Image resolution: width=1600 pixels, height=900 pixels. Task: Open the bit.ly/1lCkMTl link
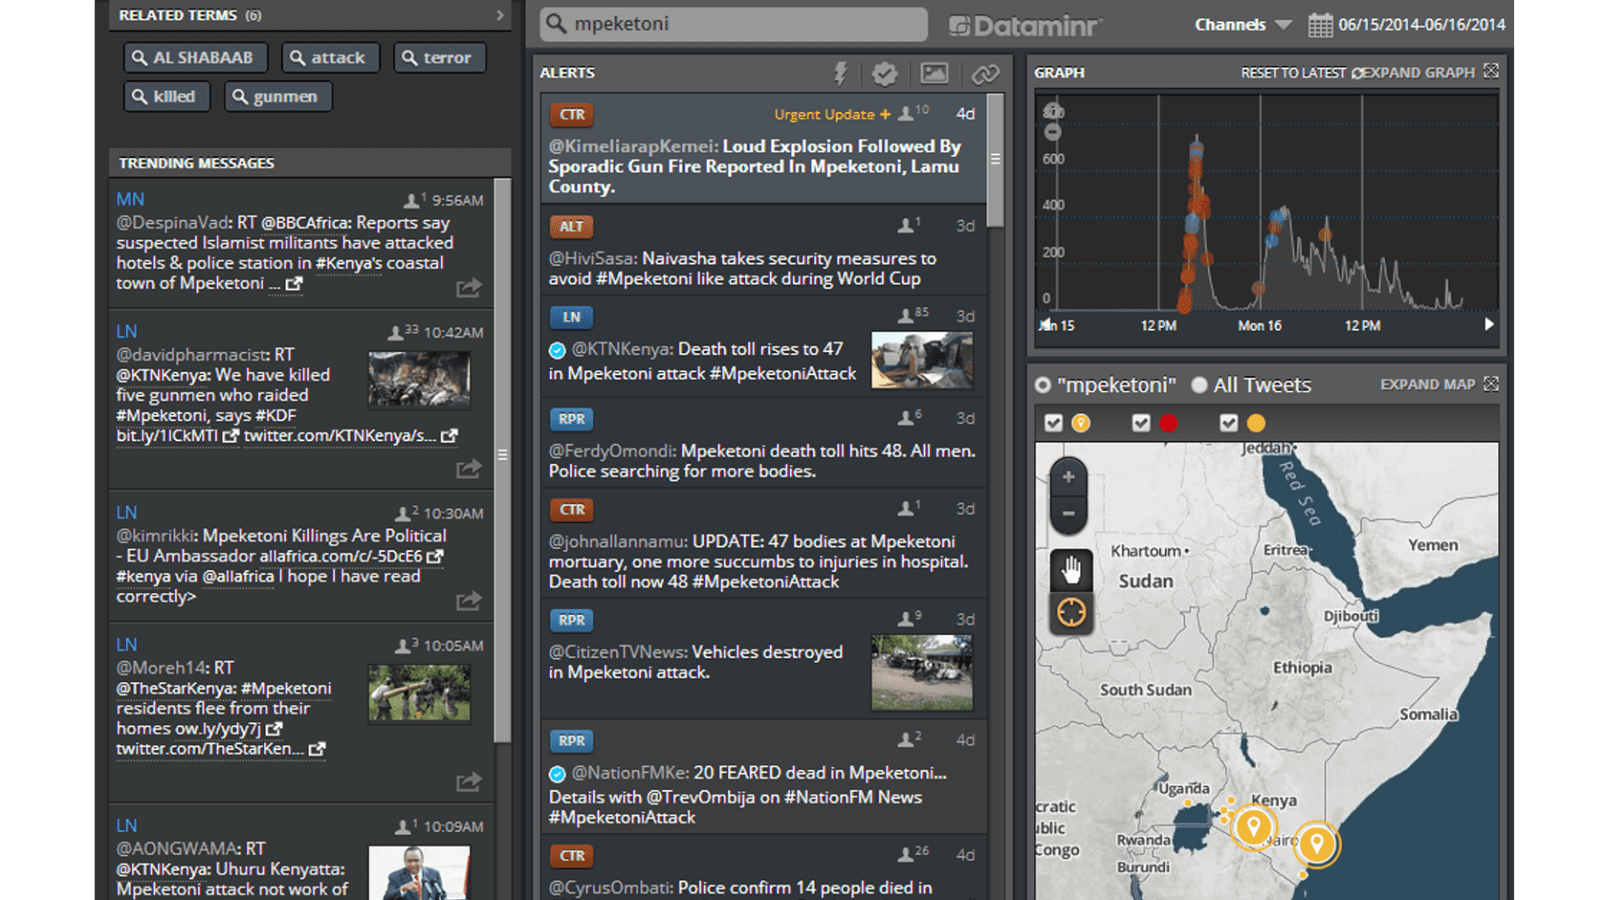167,436
